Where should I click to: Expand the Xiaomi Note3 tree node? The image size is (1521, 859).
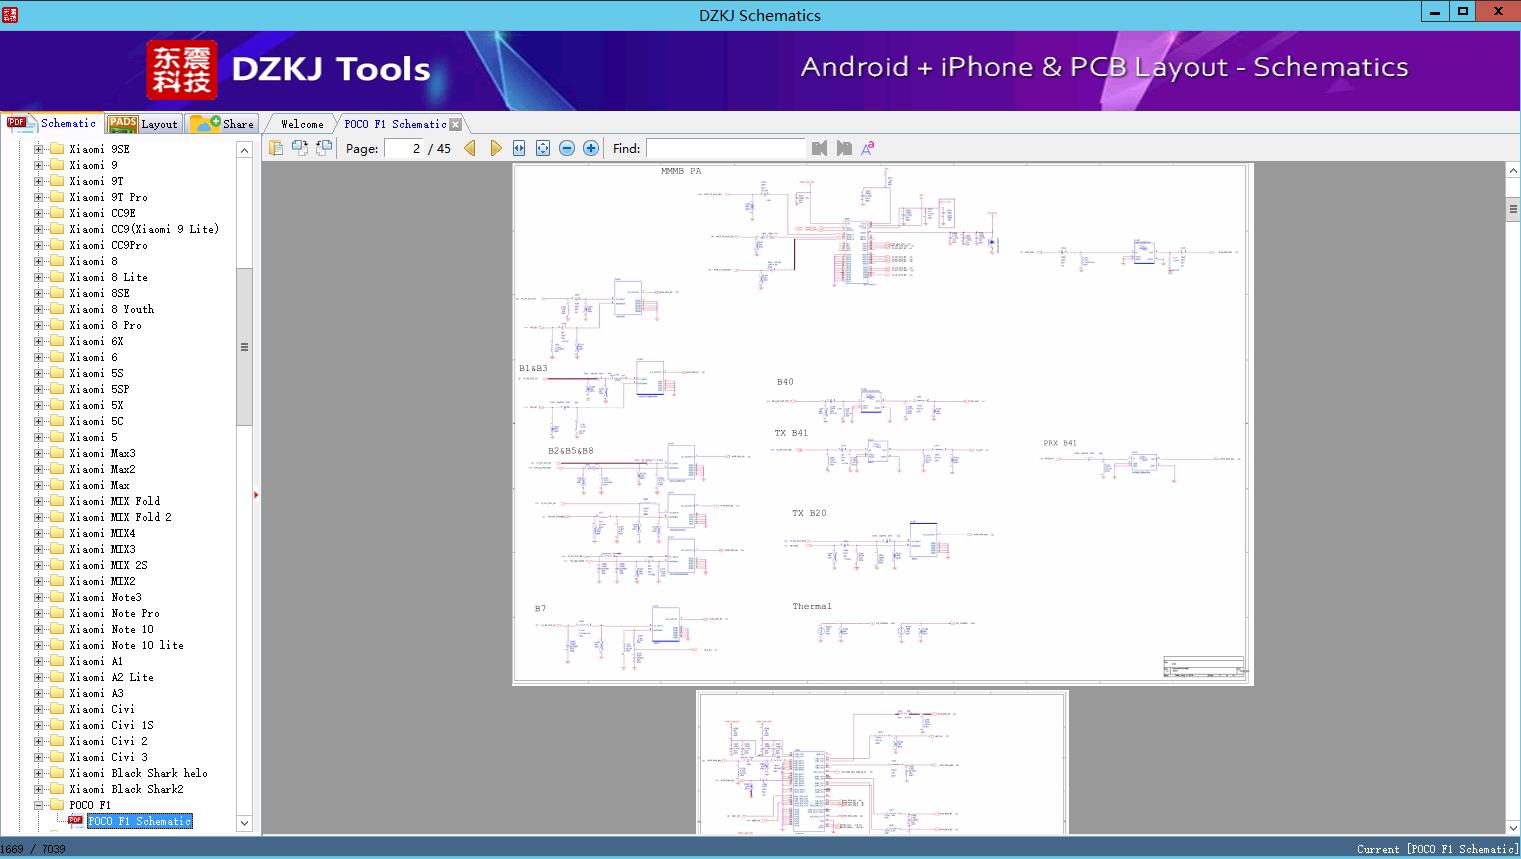(x=38, y=597)
